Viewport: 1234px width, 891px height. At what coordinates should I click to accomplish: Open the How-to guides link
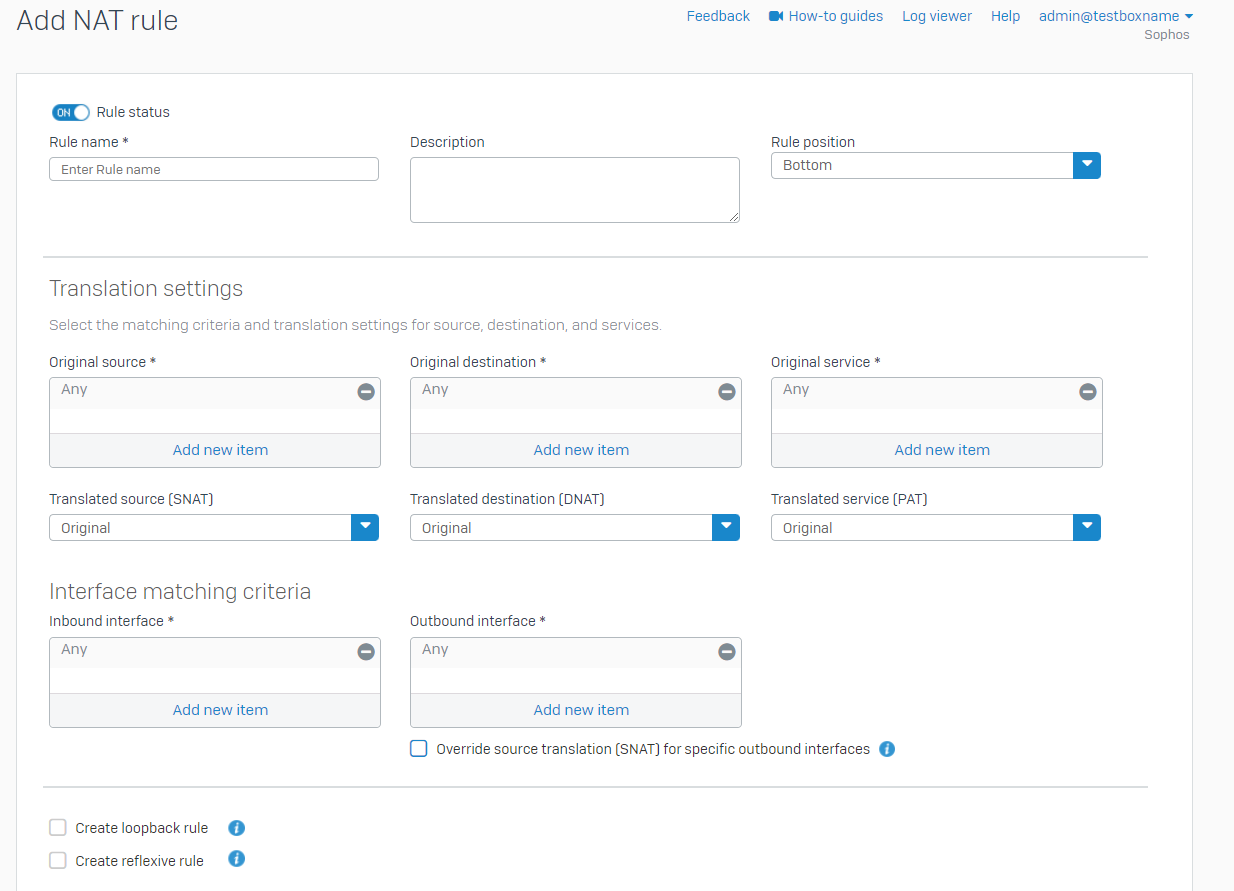coord(835,16)
